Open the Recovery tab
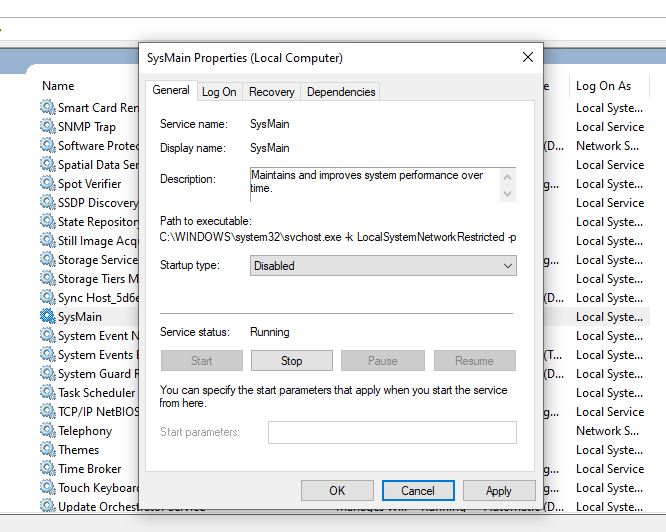 point(271,92)
